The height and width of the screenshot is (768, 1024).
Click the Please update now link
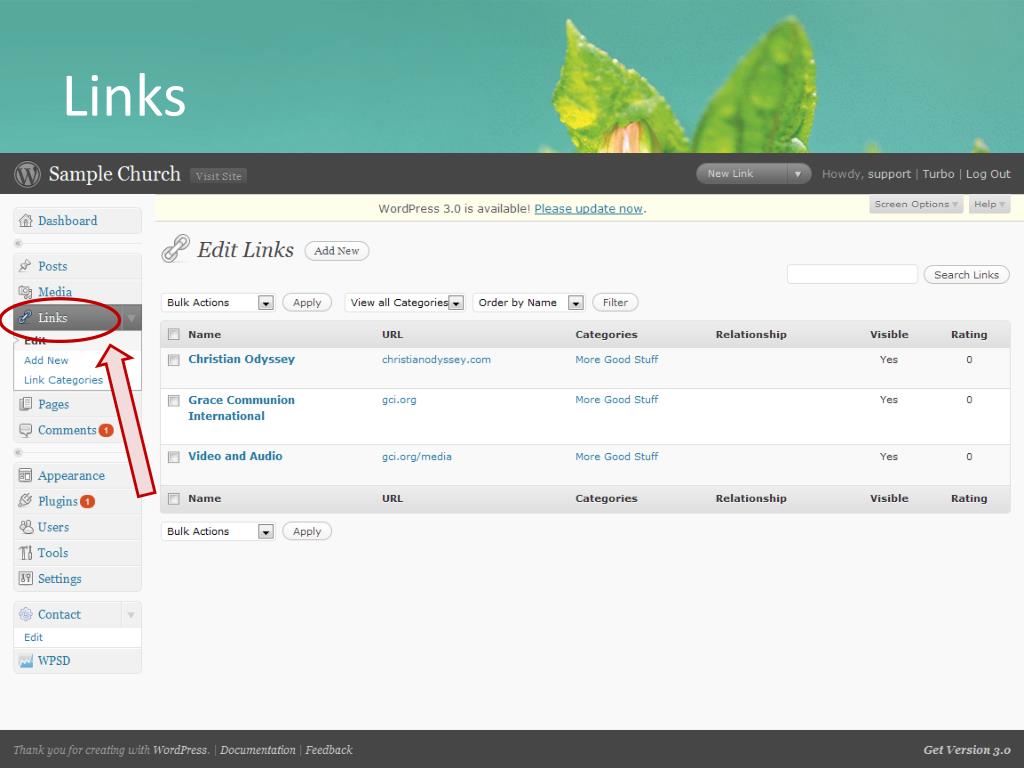[588, 209]
